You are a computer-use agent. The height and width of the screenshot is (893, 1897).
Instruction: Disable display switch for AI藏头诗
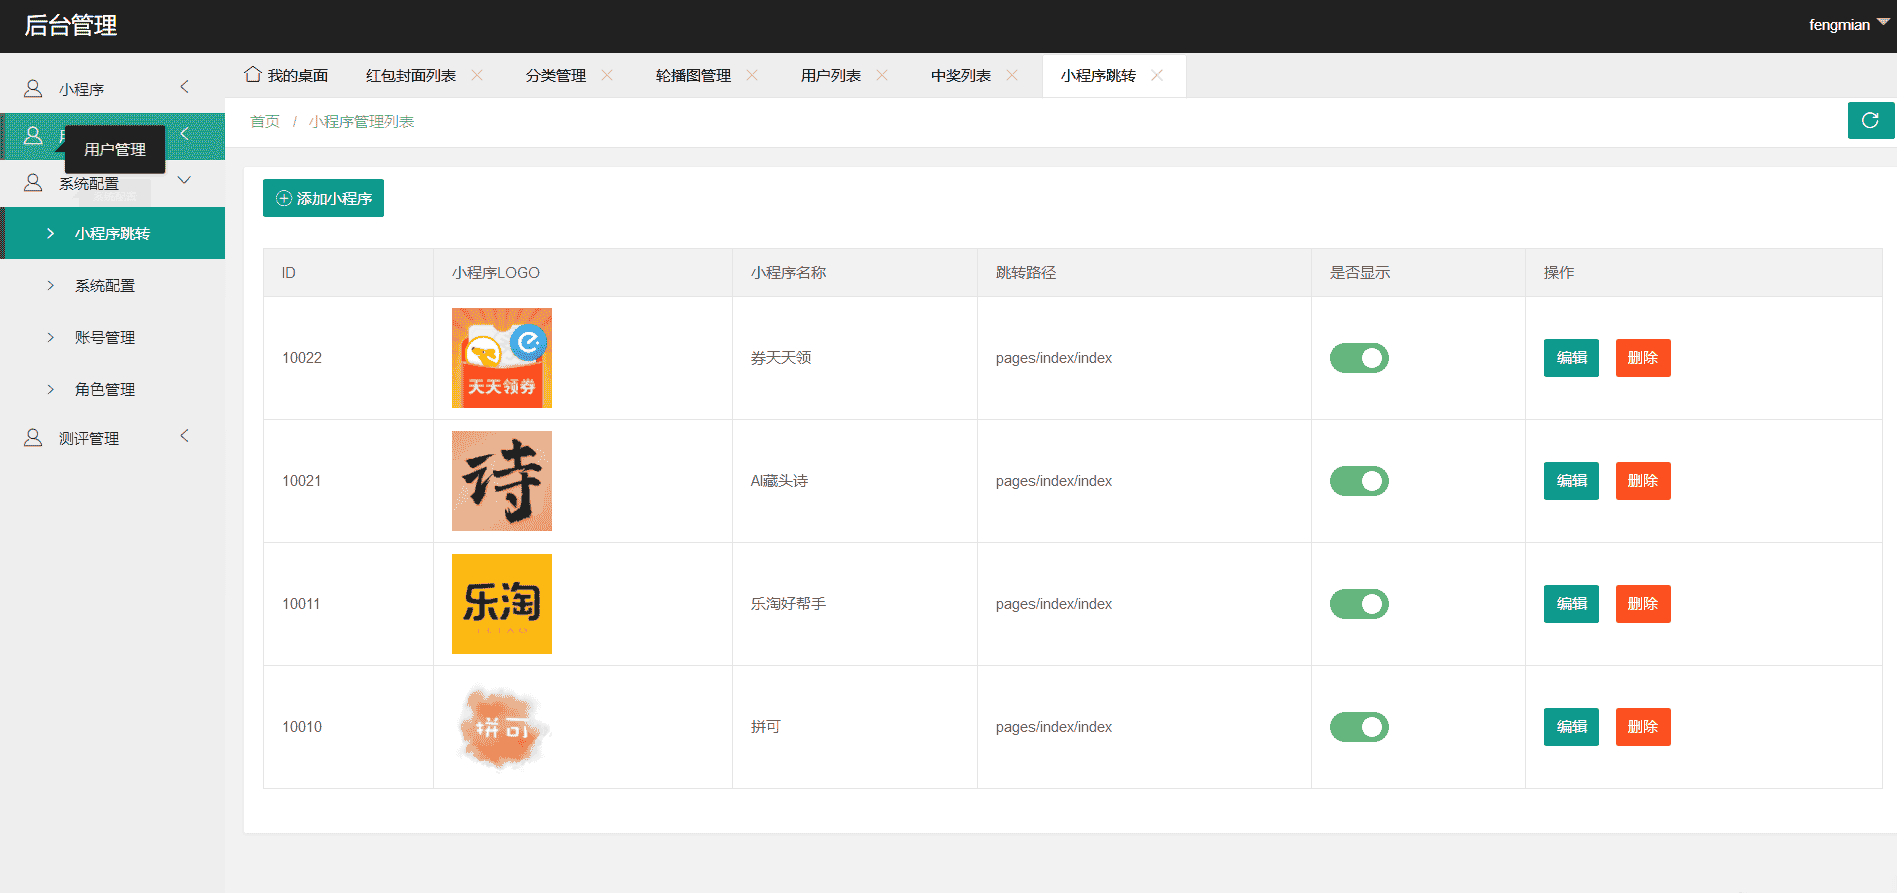click(x=1359, y=481)
